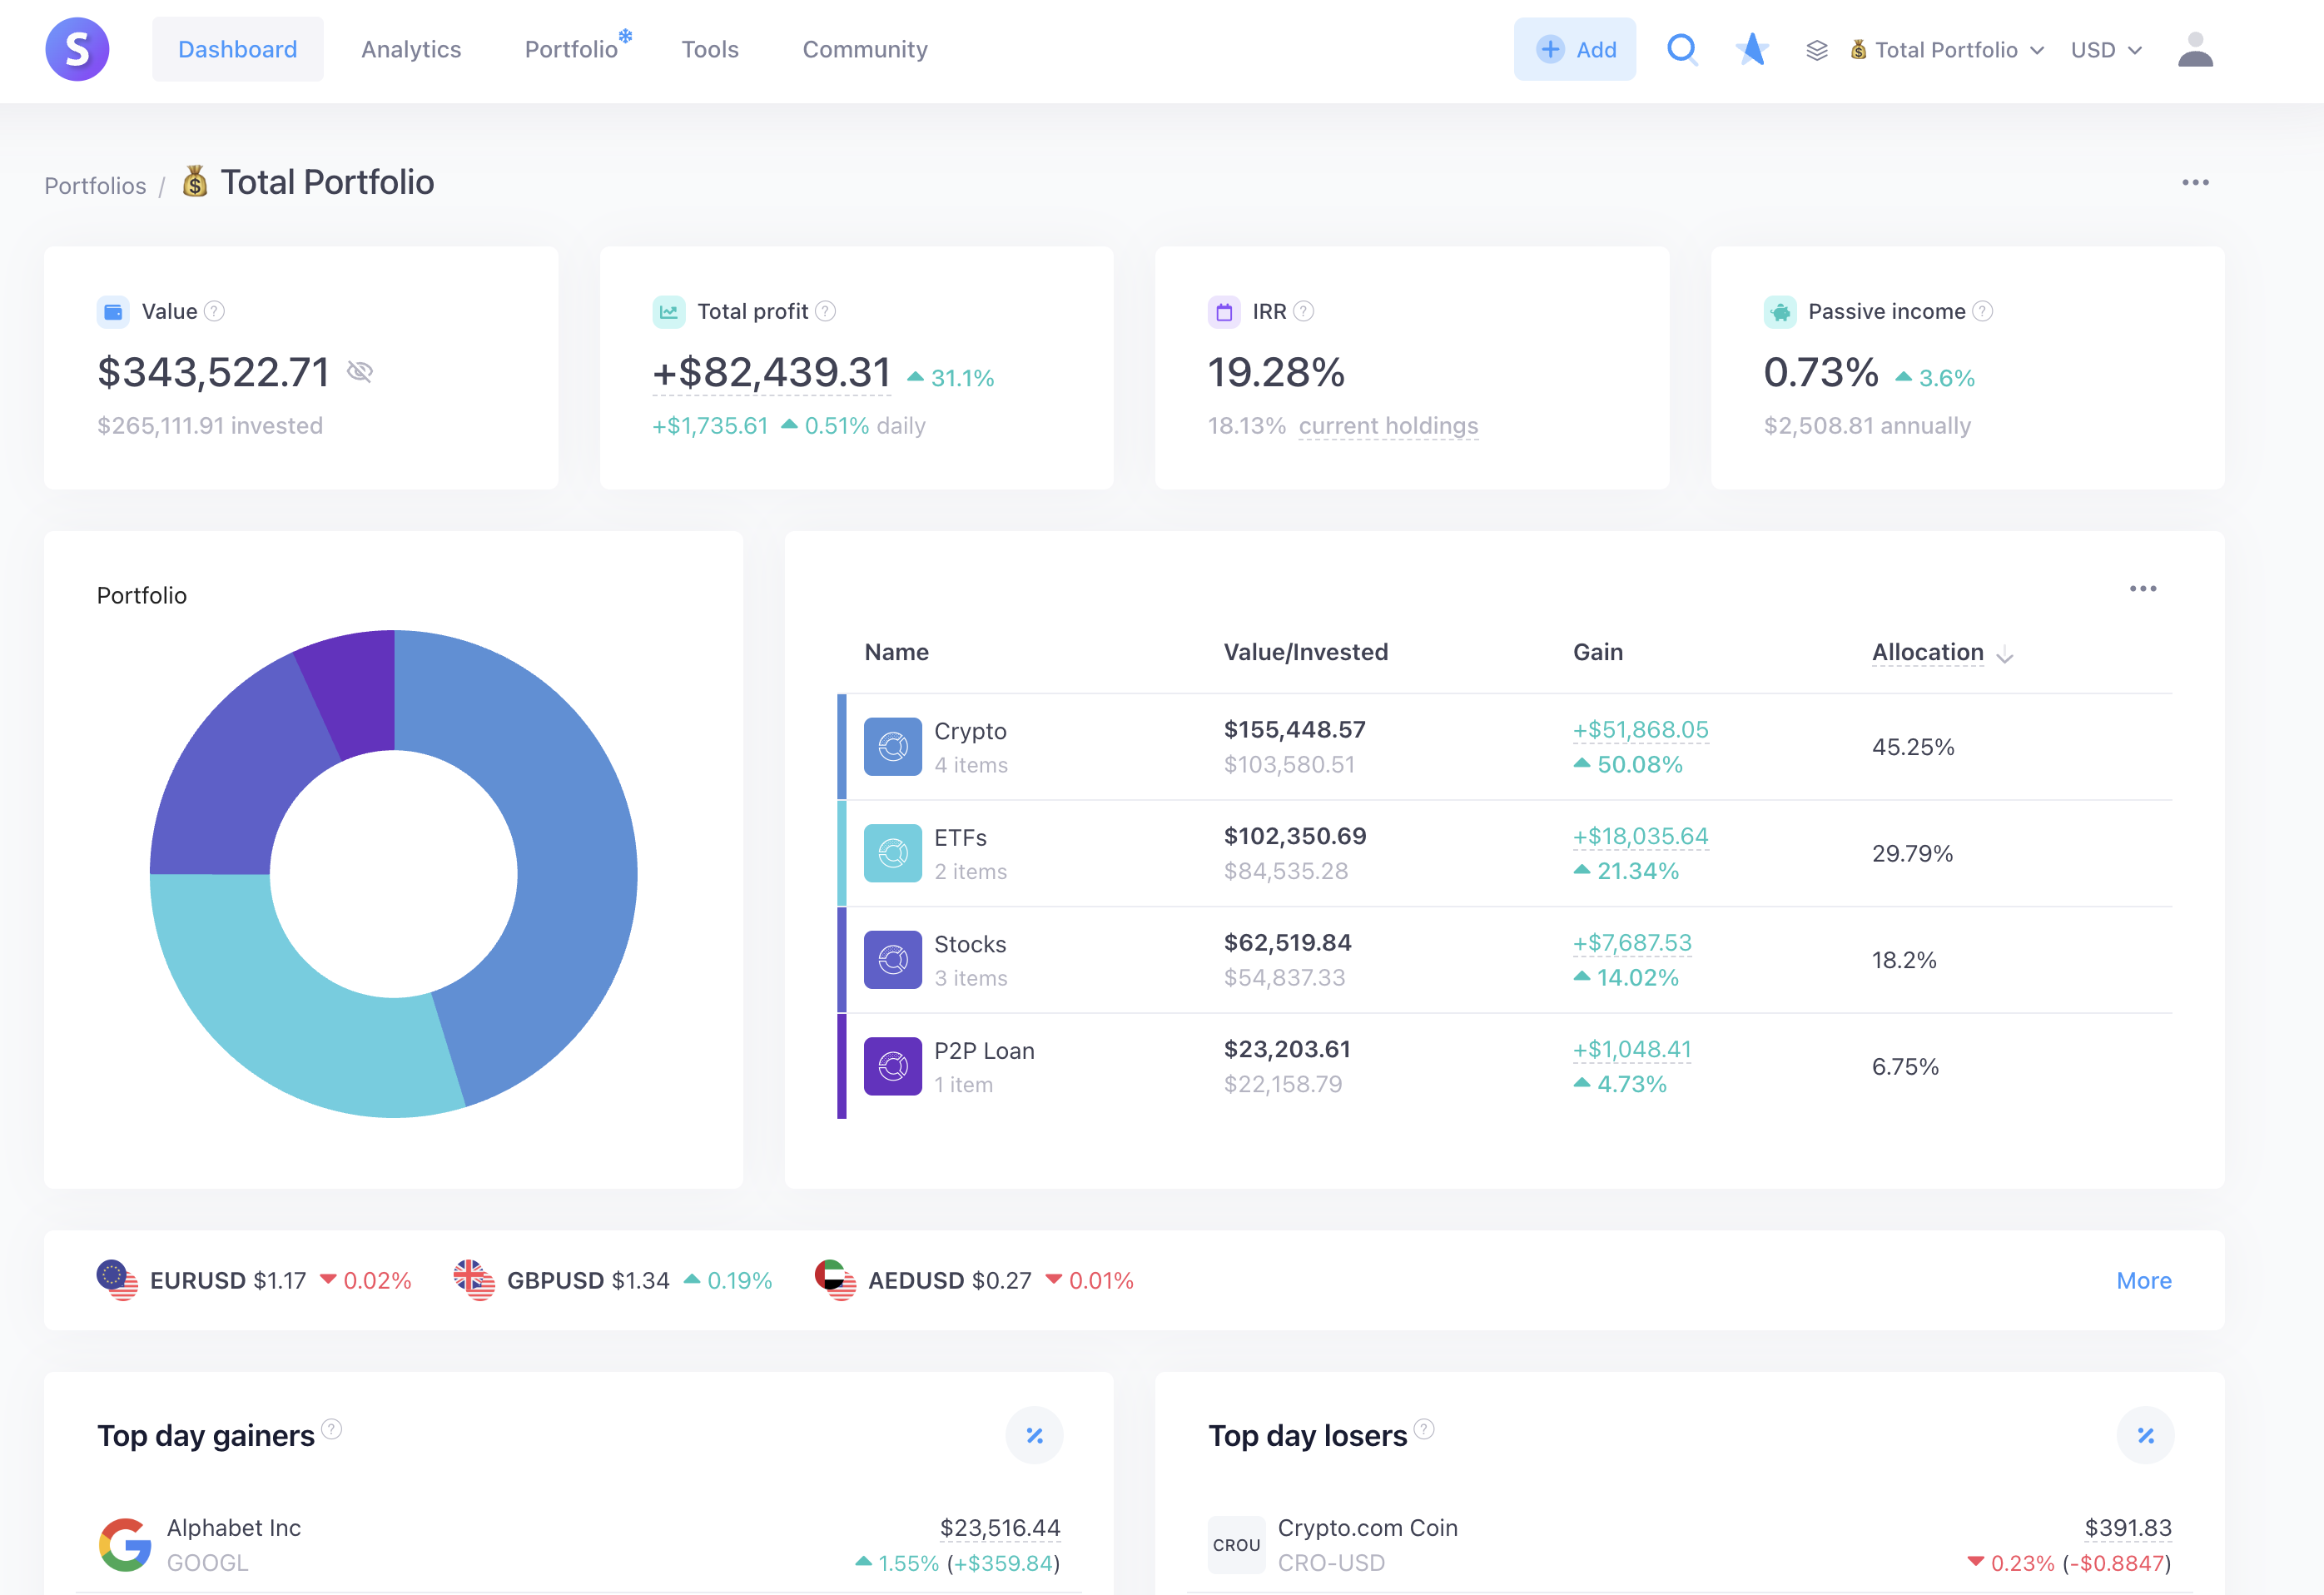
Task: Click the purple S logo icon
Action: click(x=77, y=49)
